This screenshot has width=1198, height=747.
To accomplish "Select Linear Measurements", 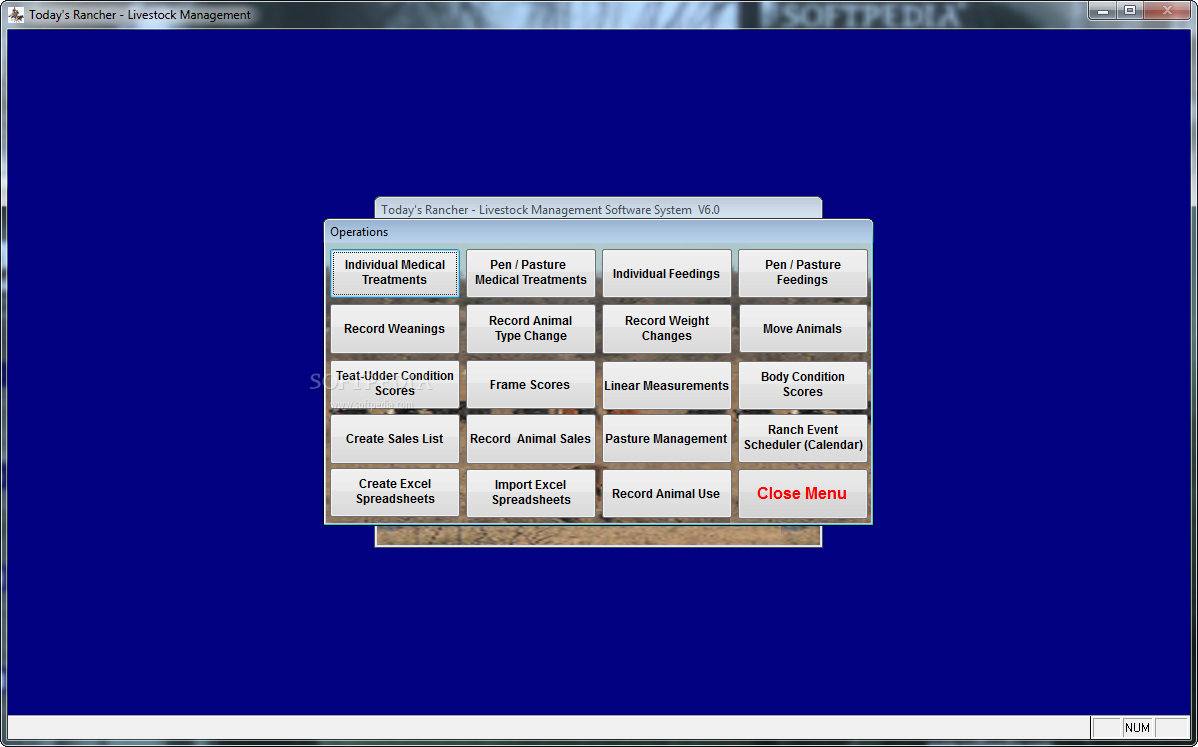I will (x=666, y=385).
